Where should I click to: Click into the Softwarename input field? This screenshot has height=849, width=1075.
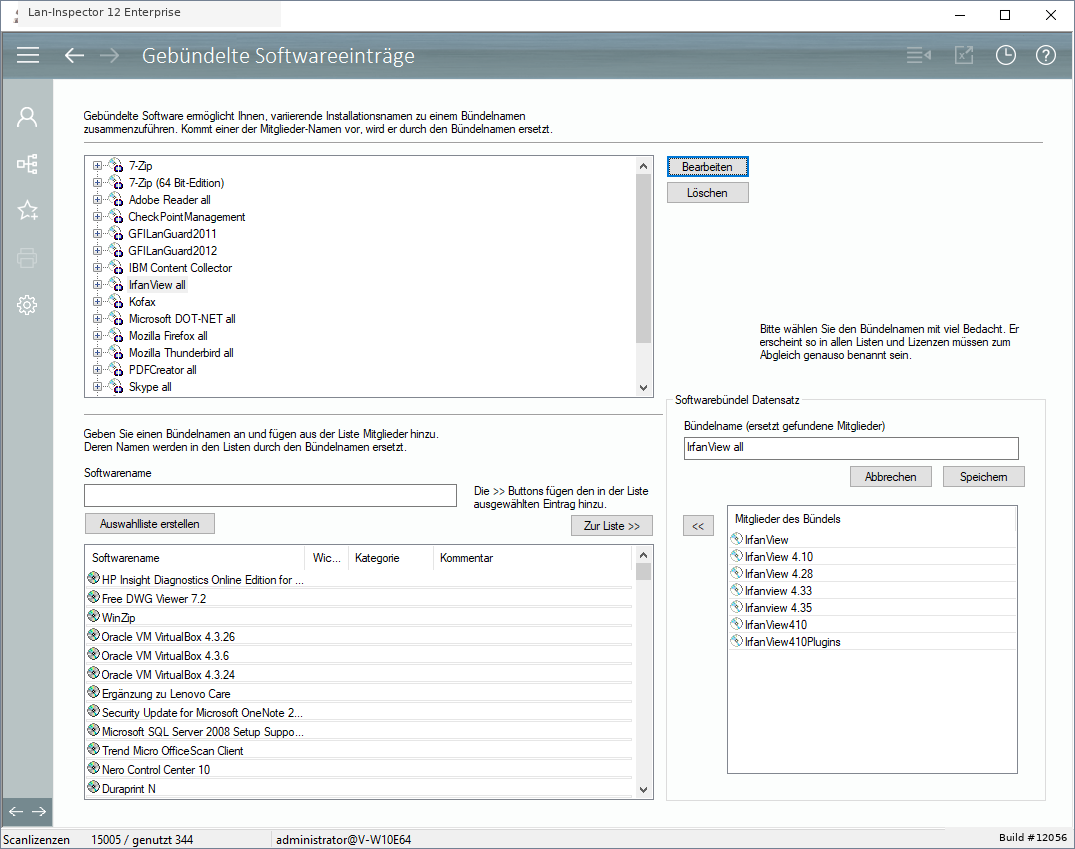point(270,496)
